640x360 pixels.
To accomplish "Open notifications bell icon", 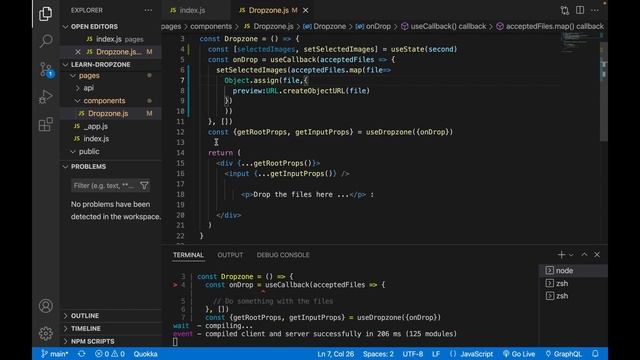I will 596,354.
